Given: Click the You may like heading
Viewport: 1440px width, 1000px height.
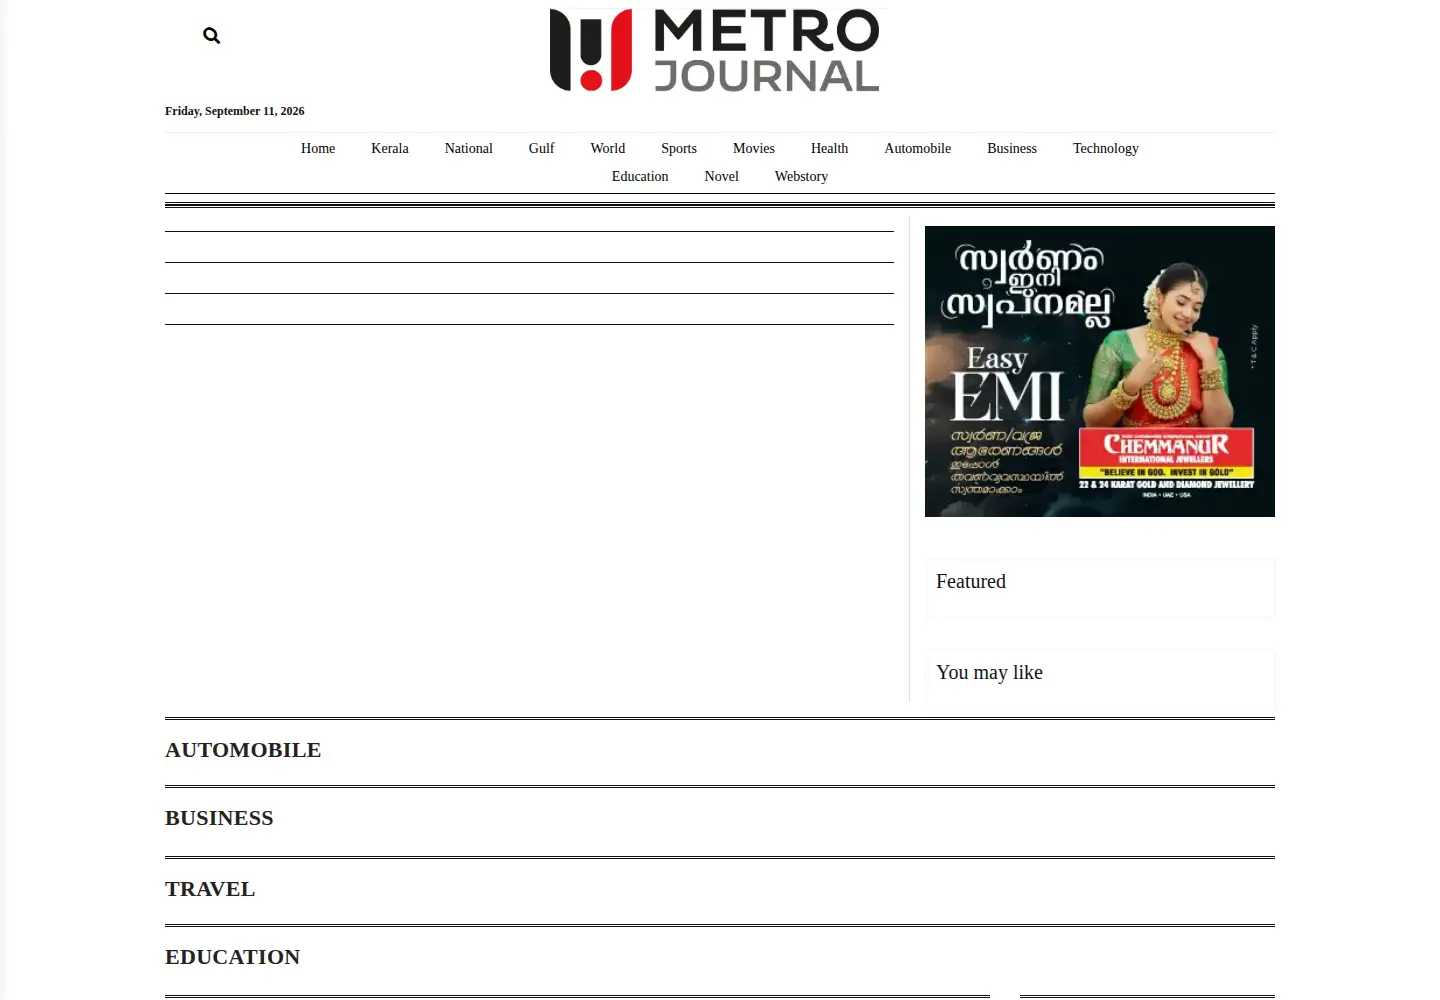Looking at the screenshot, I should tap(989, 672).
